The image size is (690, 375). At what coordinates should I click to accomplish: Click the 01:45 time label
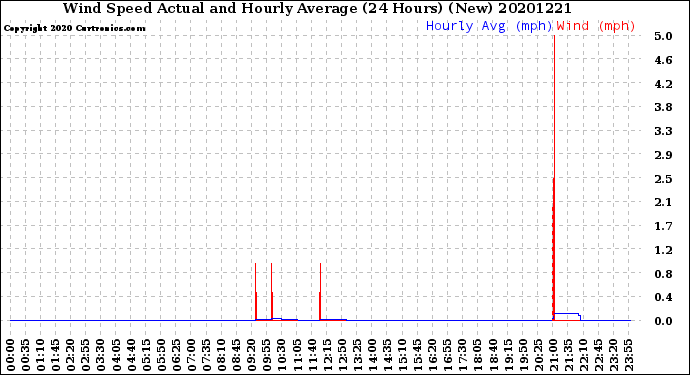point(56,355)
